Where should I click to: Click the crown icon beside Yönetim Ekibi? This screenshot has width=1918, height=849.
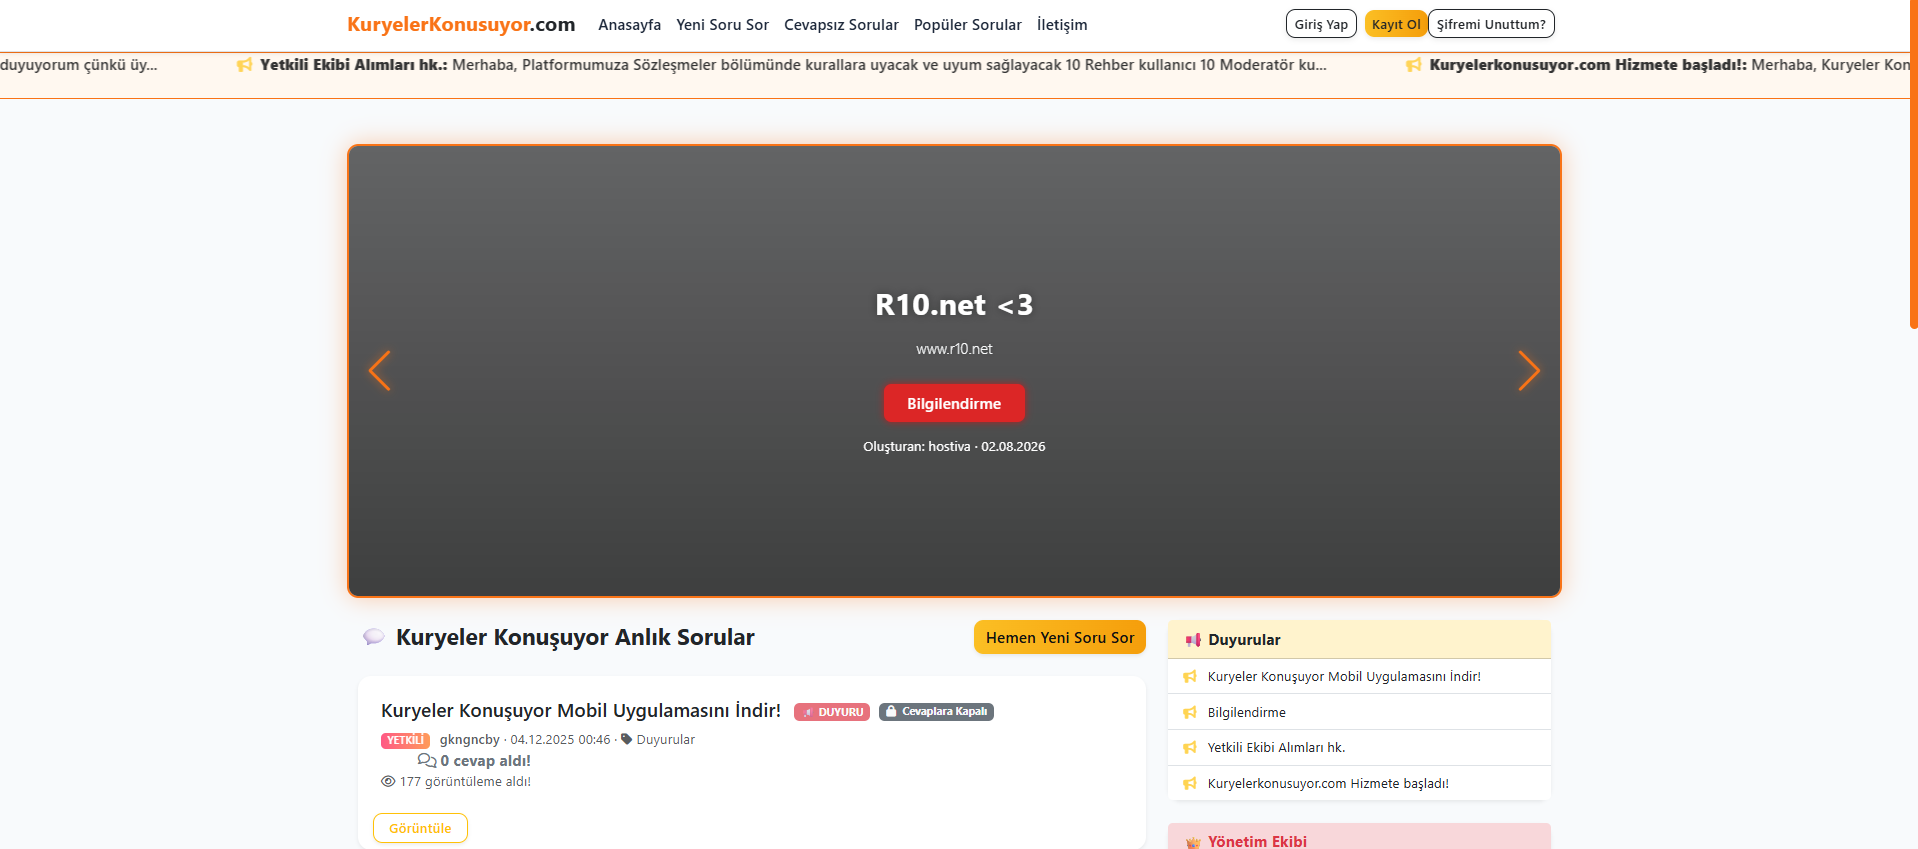click(1193, 843)
